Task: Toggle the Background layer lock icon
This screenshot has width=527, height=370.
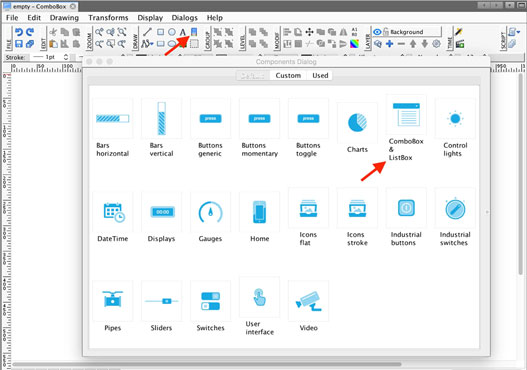Action: click(x=386, y=32)
